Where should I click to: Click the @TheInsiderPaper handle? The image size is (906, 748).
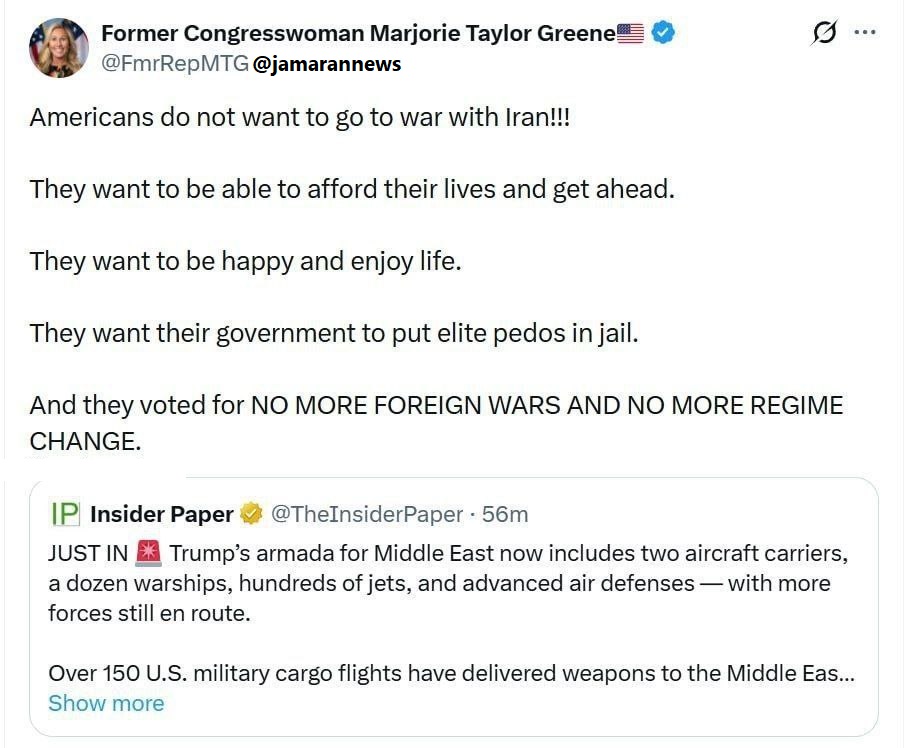[x=367, y=514]
